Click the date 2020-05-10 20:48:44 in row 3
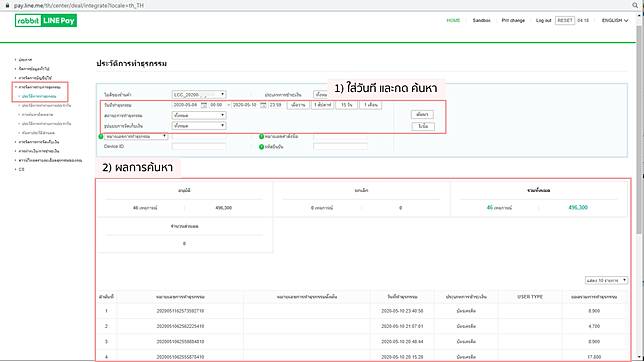The height and width of the screenshot is (362, 644). pos(402,341)
